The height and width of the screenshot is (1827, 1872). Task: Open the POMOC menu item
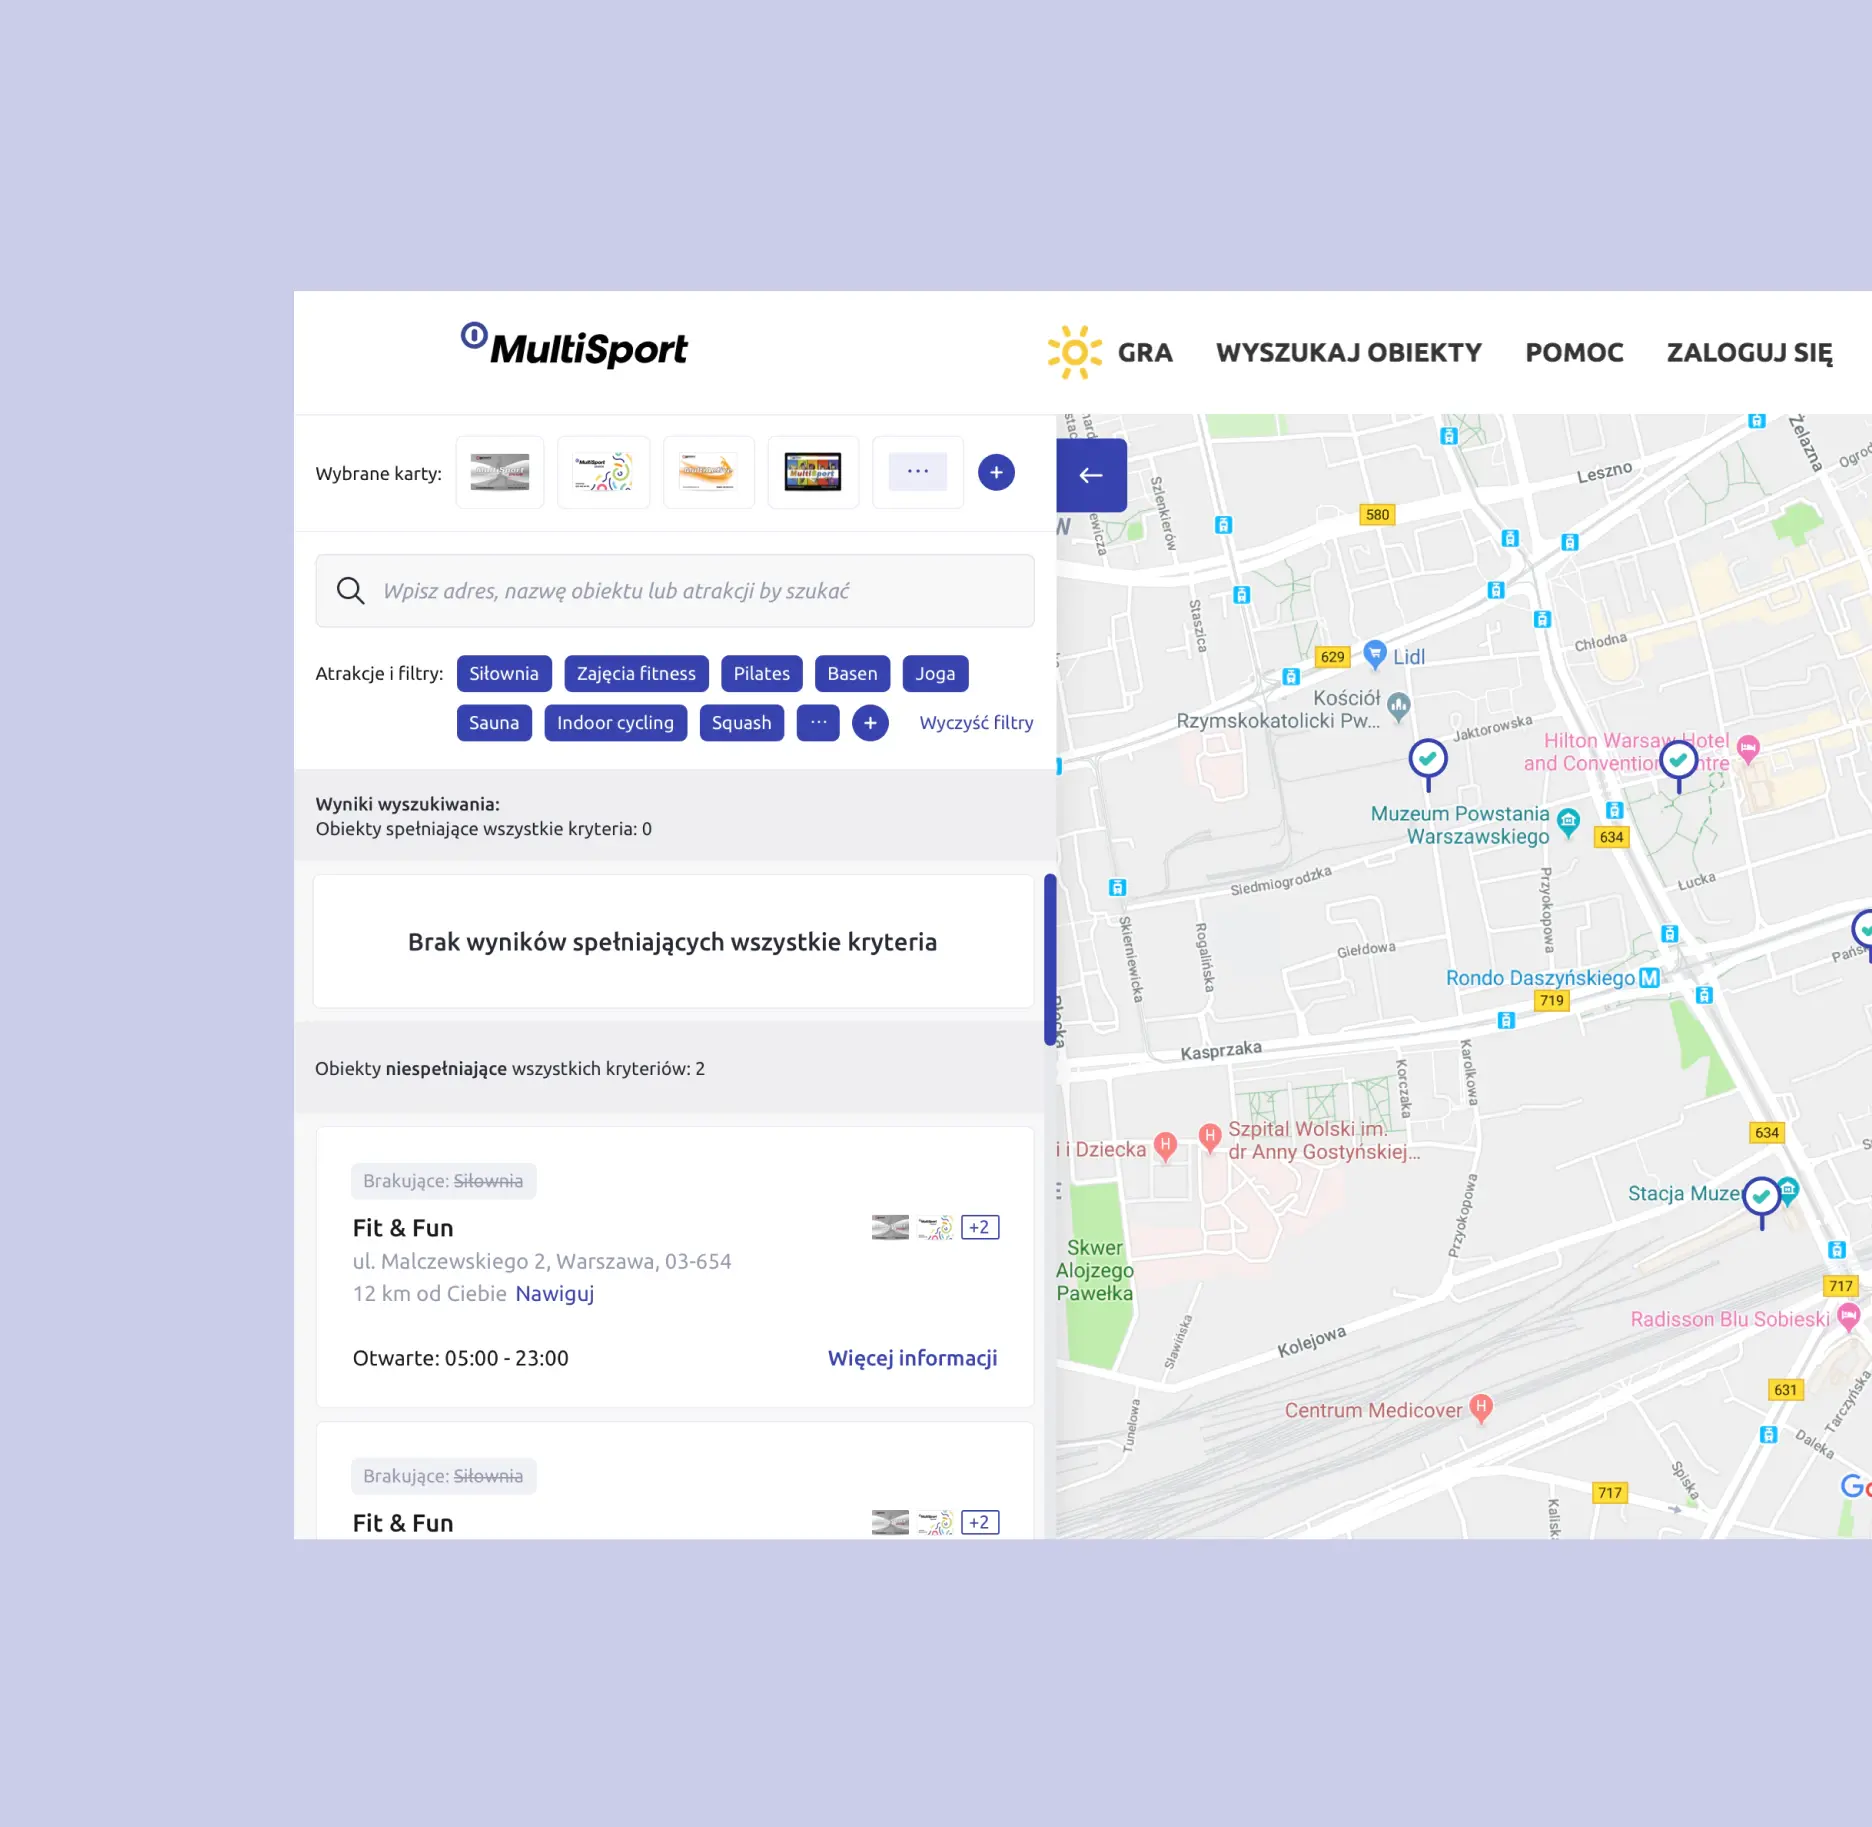point(1574,353)
